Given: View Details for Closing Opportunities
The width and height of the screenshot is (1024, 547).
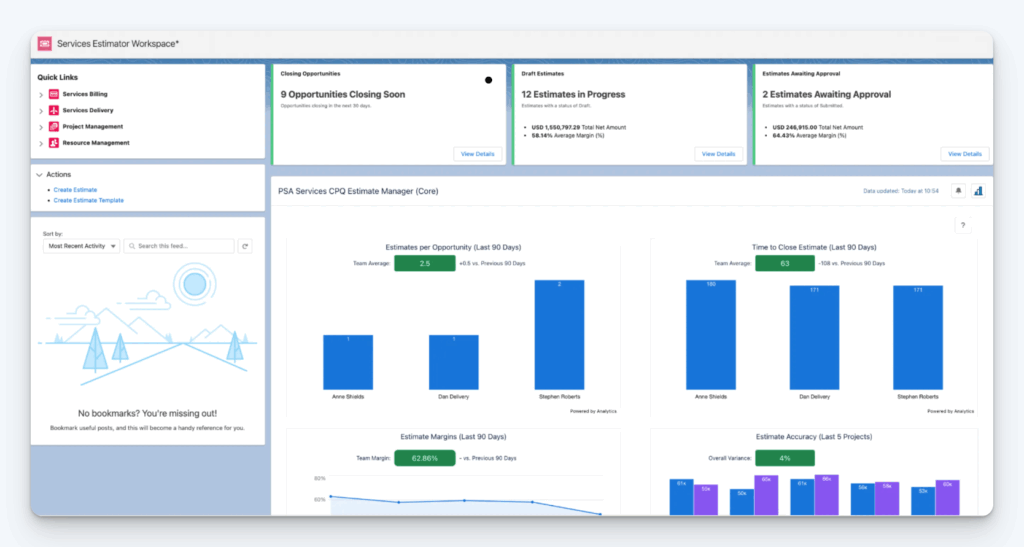Looking at the screenshot, I should pyautogui.click(x=477, y=154).
